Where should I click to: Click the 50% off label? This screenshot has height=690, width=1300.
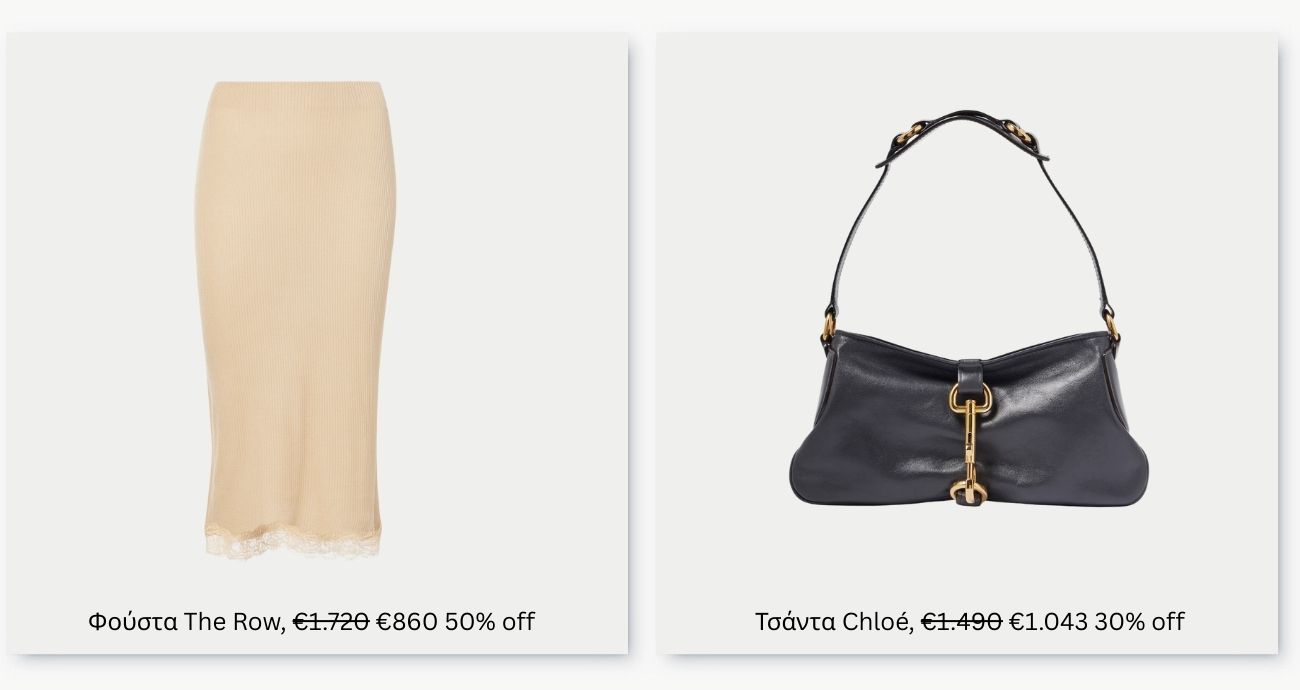click(490, 621)
